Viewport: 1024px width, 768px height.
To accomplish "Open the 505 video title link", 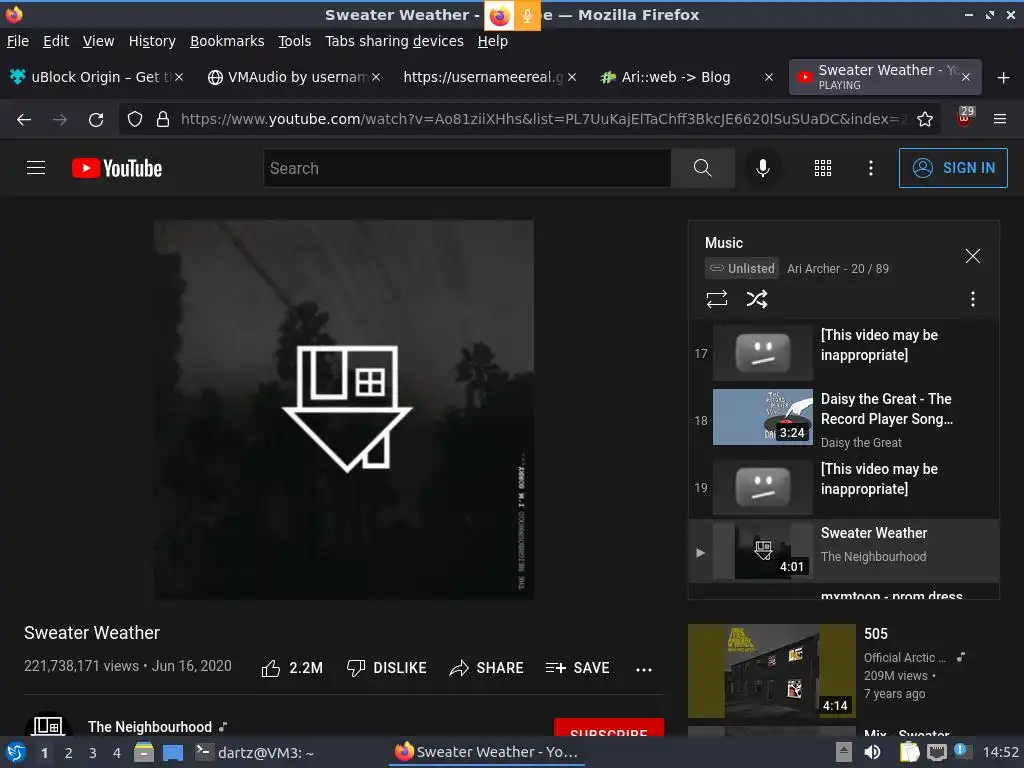I will (876, 633).
